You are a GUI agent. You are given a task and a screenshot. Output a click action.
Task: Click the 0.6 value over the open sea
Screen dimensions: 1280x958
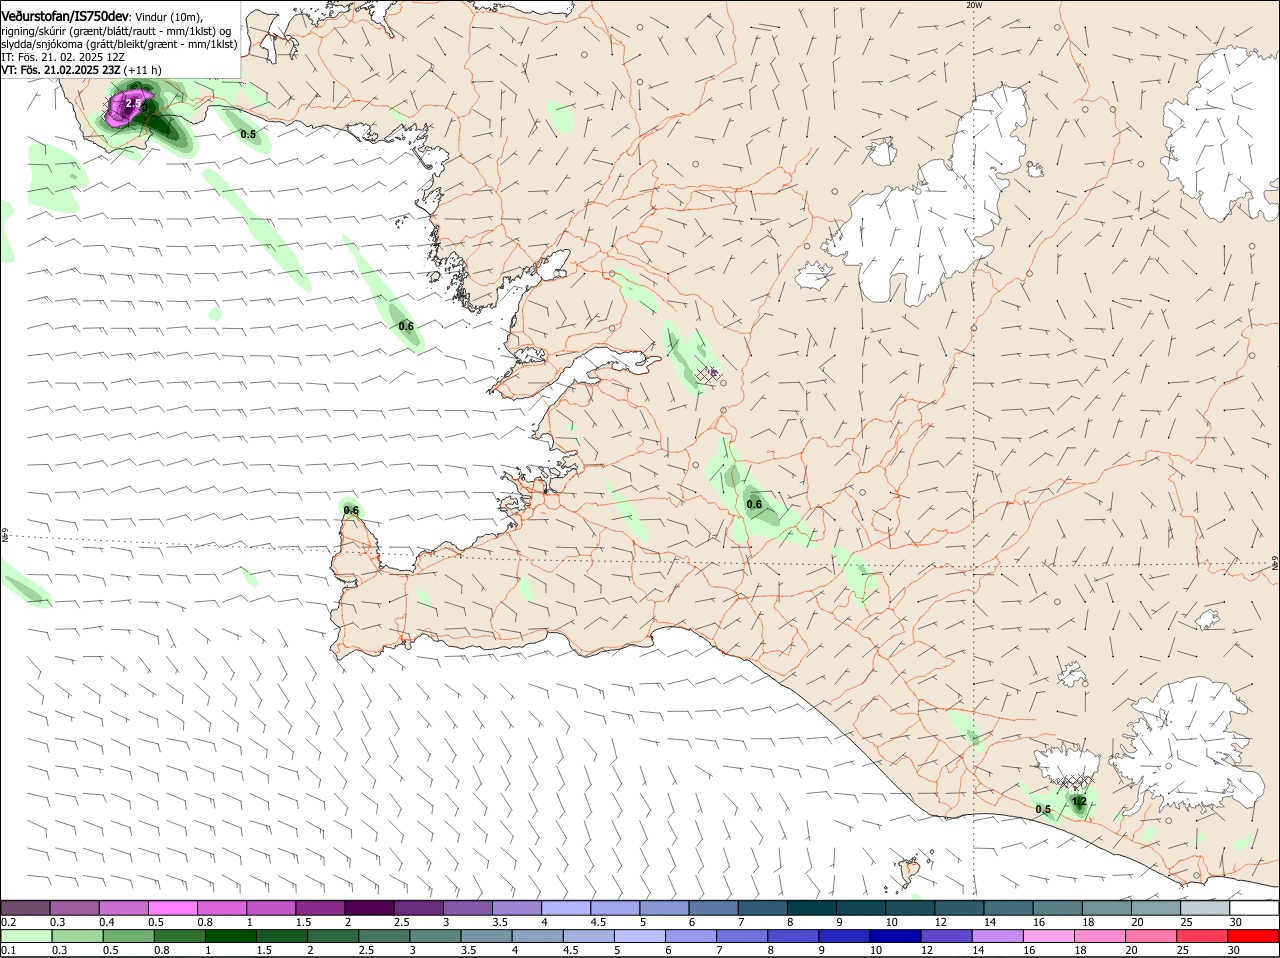(x=406, y=326)
